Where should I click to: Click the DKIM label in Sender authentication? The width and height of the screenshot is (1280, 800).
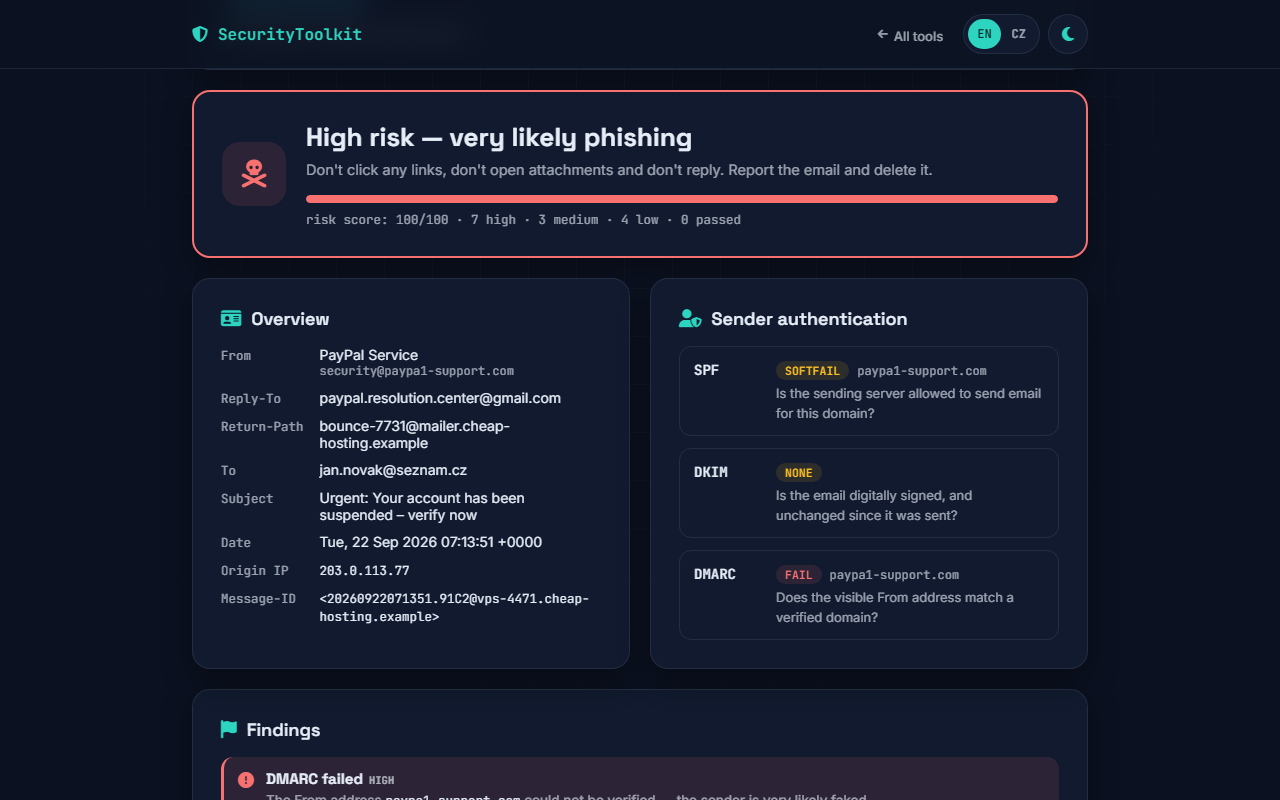(711, 472)
